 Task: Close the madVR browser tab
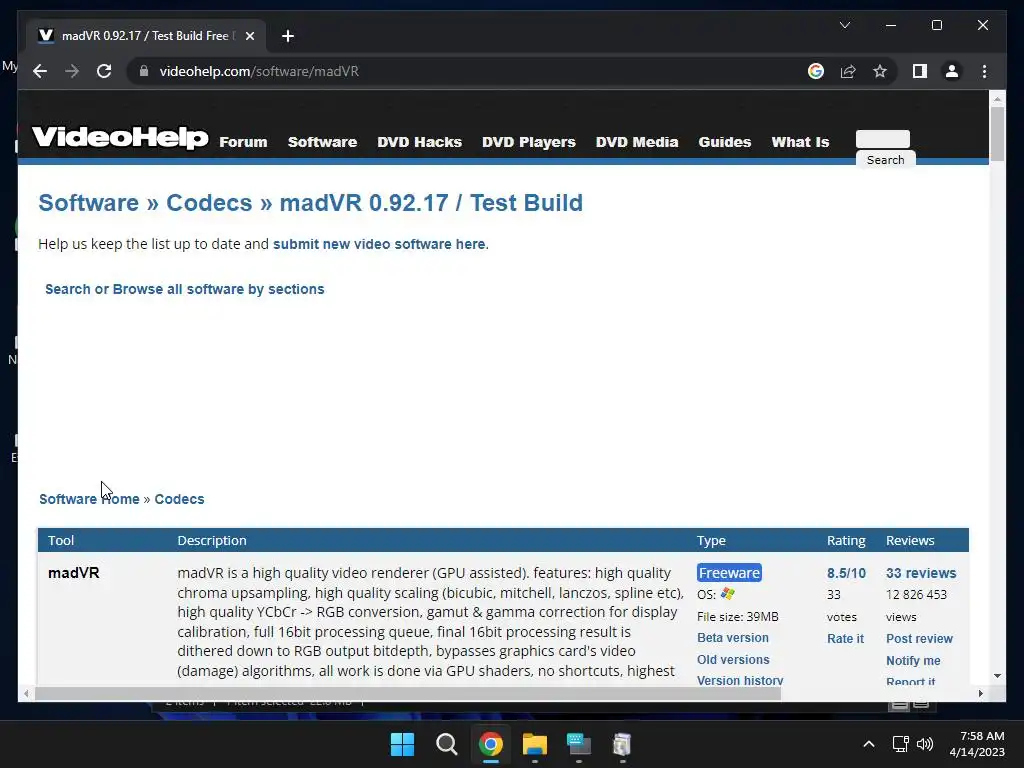(x=249, y=36)
